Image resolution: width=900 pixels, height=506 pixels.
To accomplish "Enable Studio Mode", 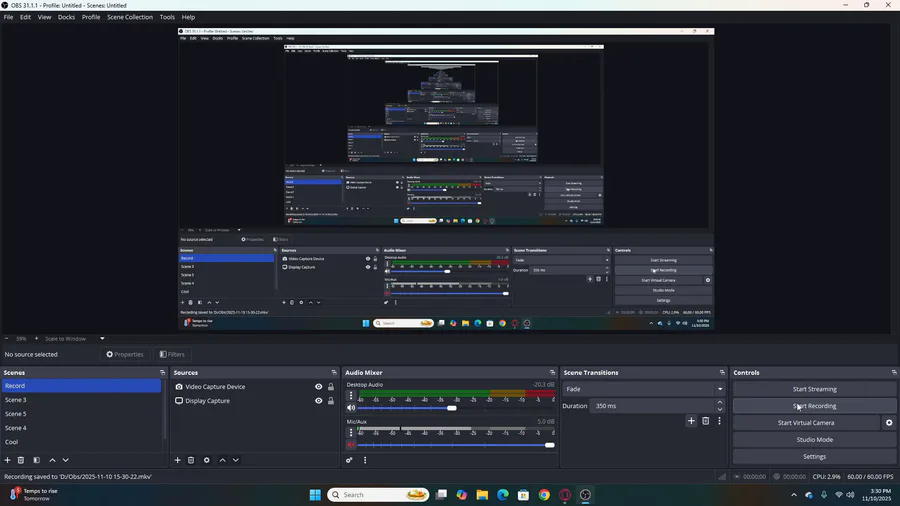I will pyautogui.click(x=814, y=440).
